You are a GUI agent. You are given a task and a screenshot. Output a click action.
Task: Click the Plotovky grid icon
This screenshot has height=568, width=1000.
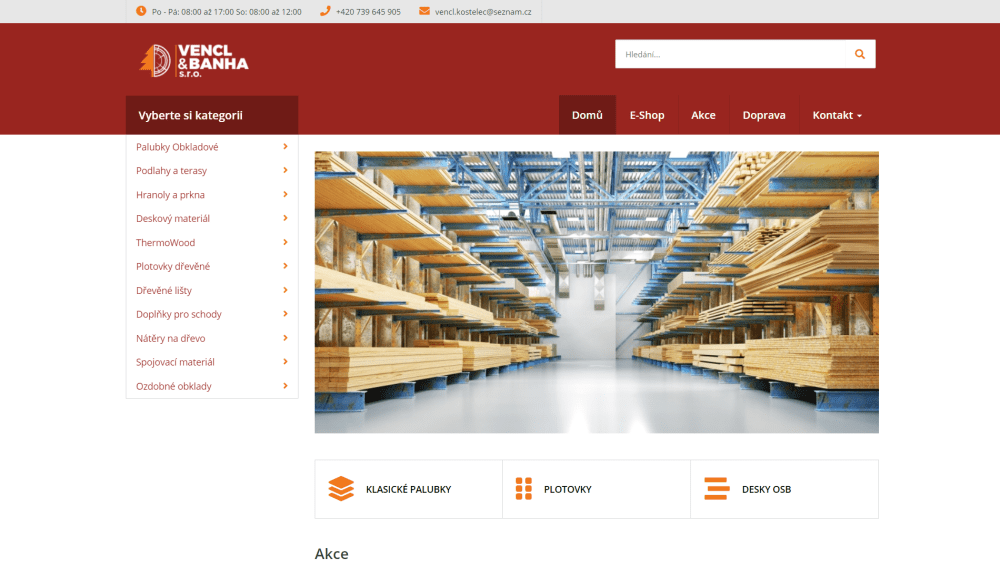pyautogui.click(x=524, y=488)
